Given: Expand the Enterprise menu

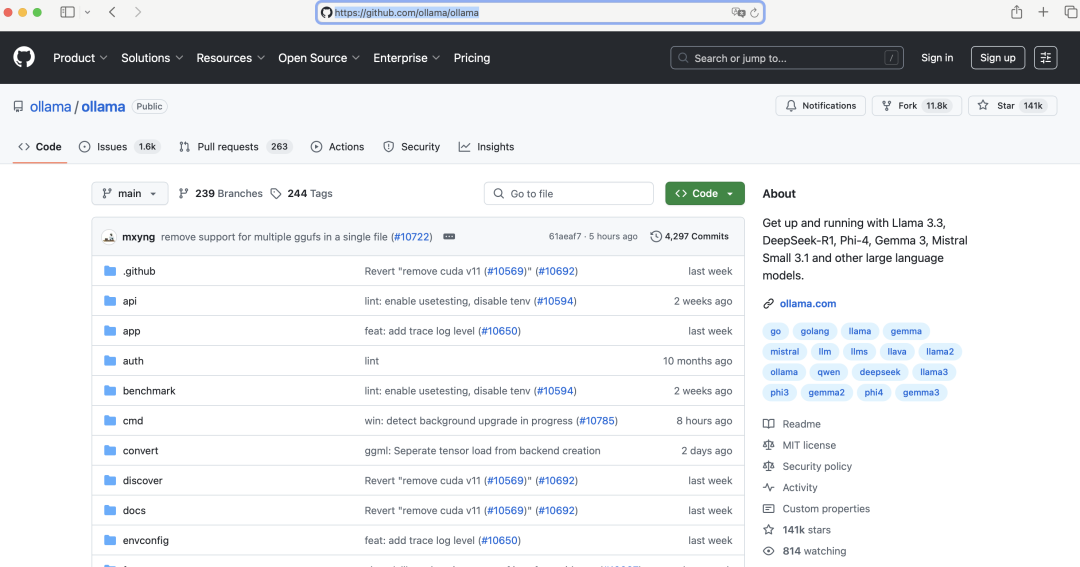Looking at the screenshot, I should 406,58.
